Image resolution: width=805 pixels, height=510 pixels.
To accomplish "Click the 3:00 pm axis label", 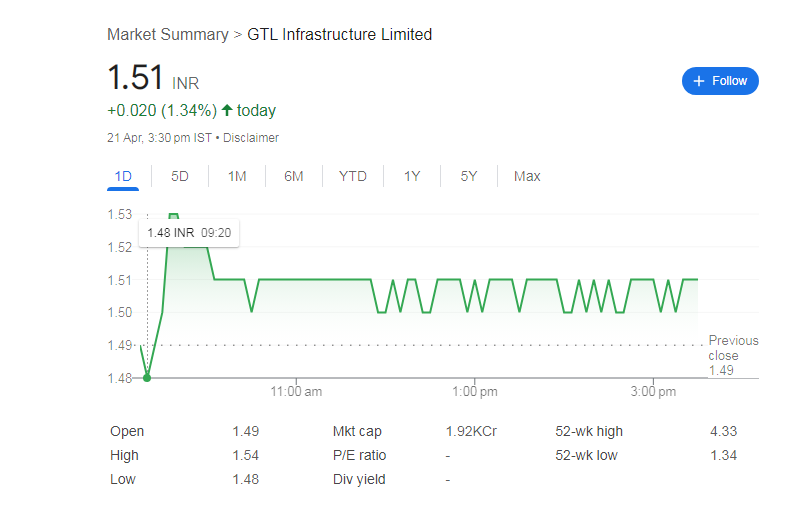I will (x=654, y=391).
